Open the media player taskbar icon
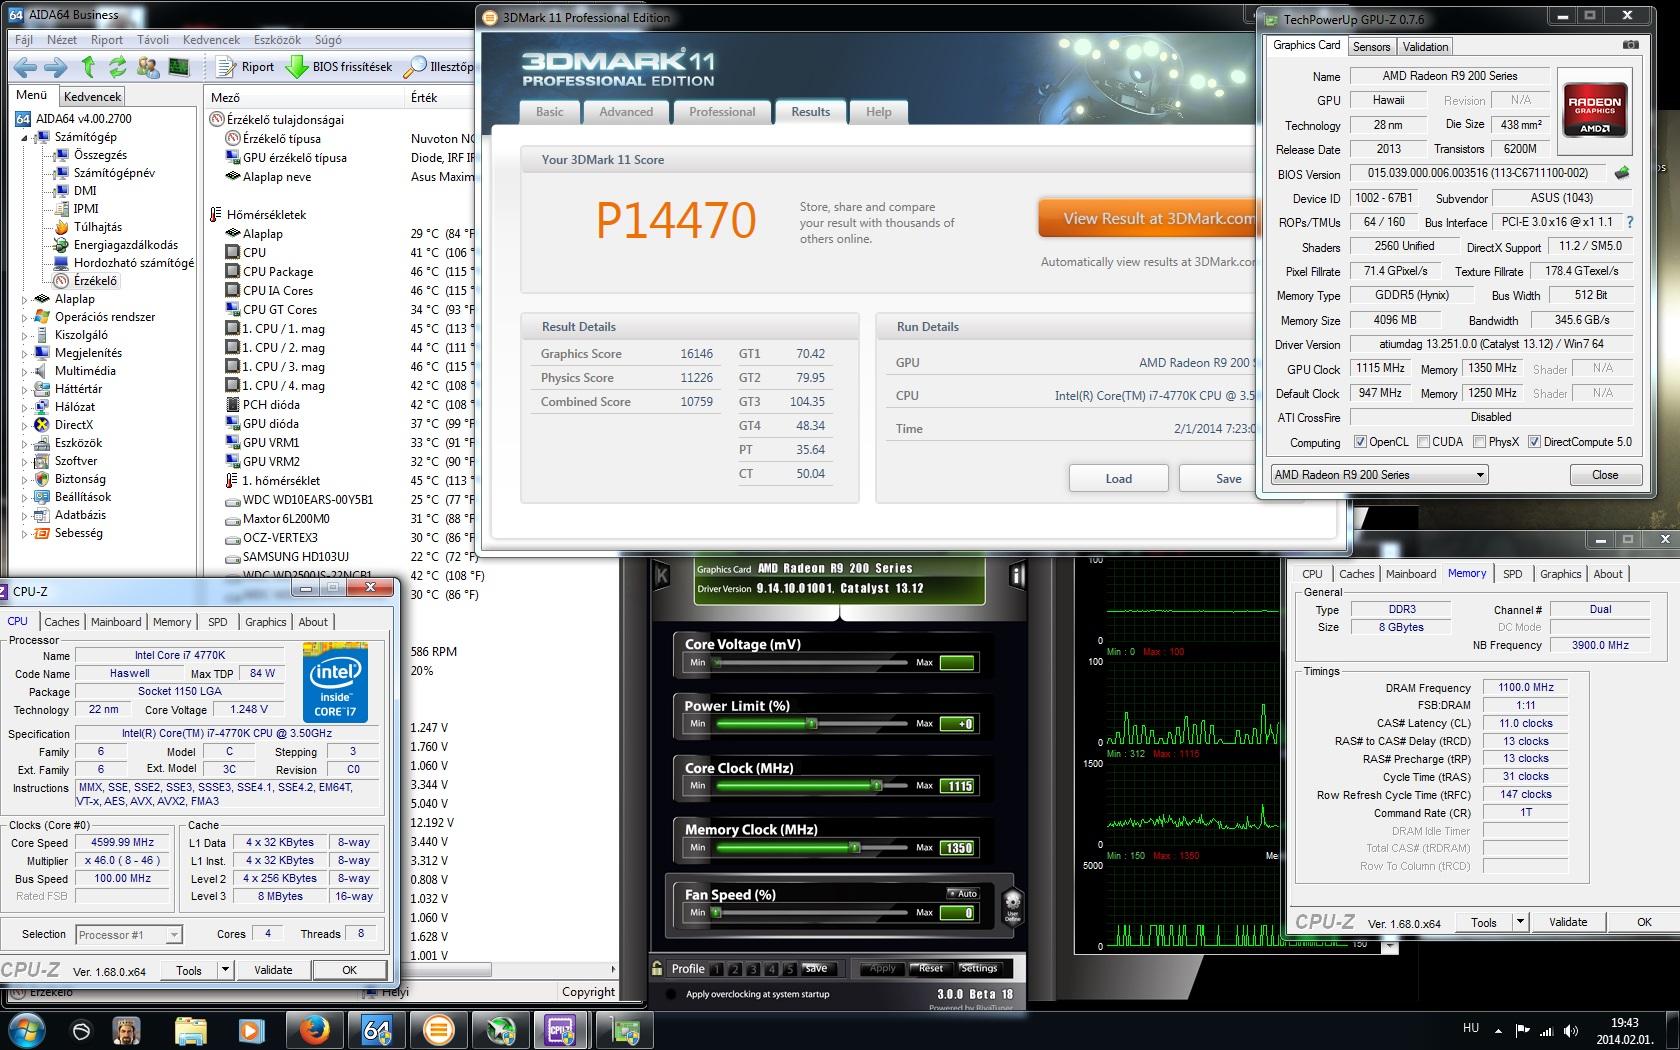Viewport: 1680px width, 1050px height. tap(251, 1030)
